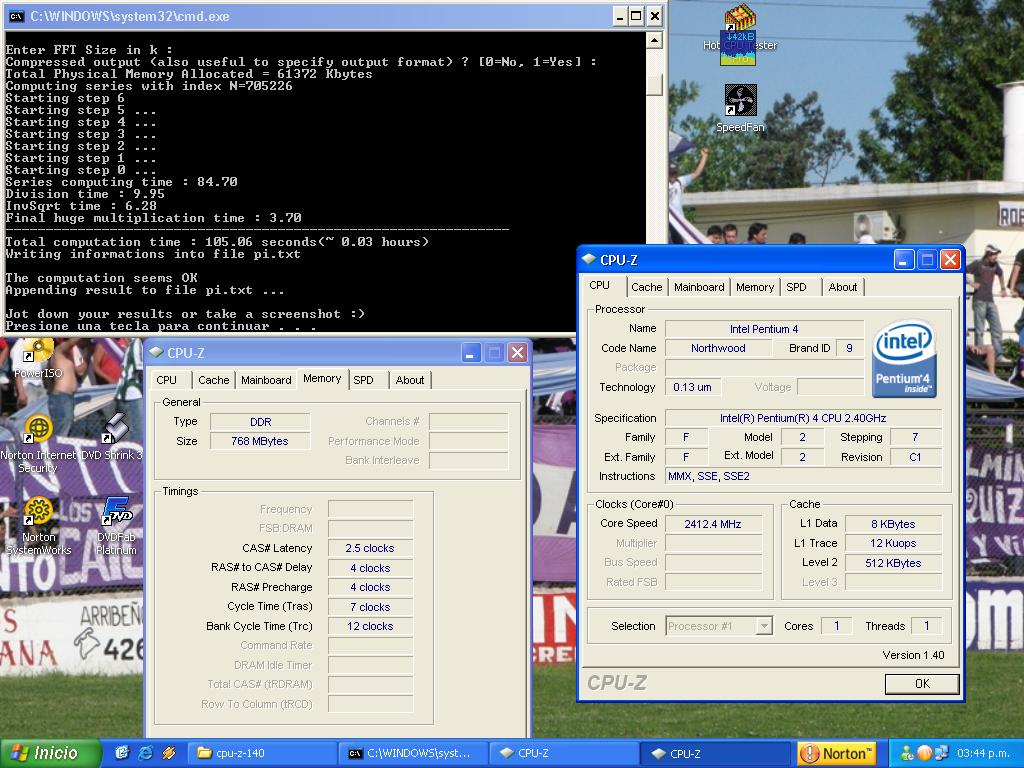The height and width of the screenshot is (768, 1024).
Task: Click the Memory CPU-Z window title icon
Action: click(155, 353)
